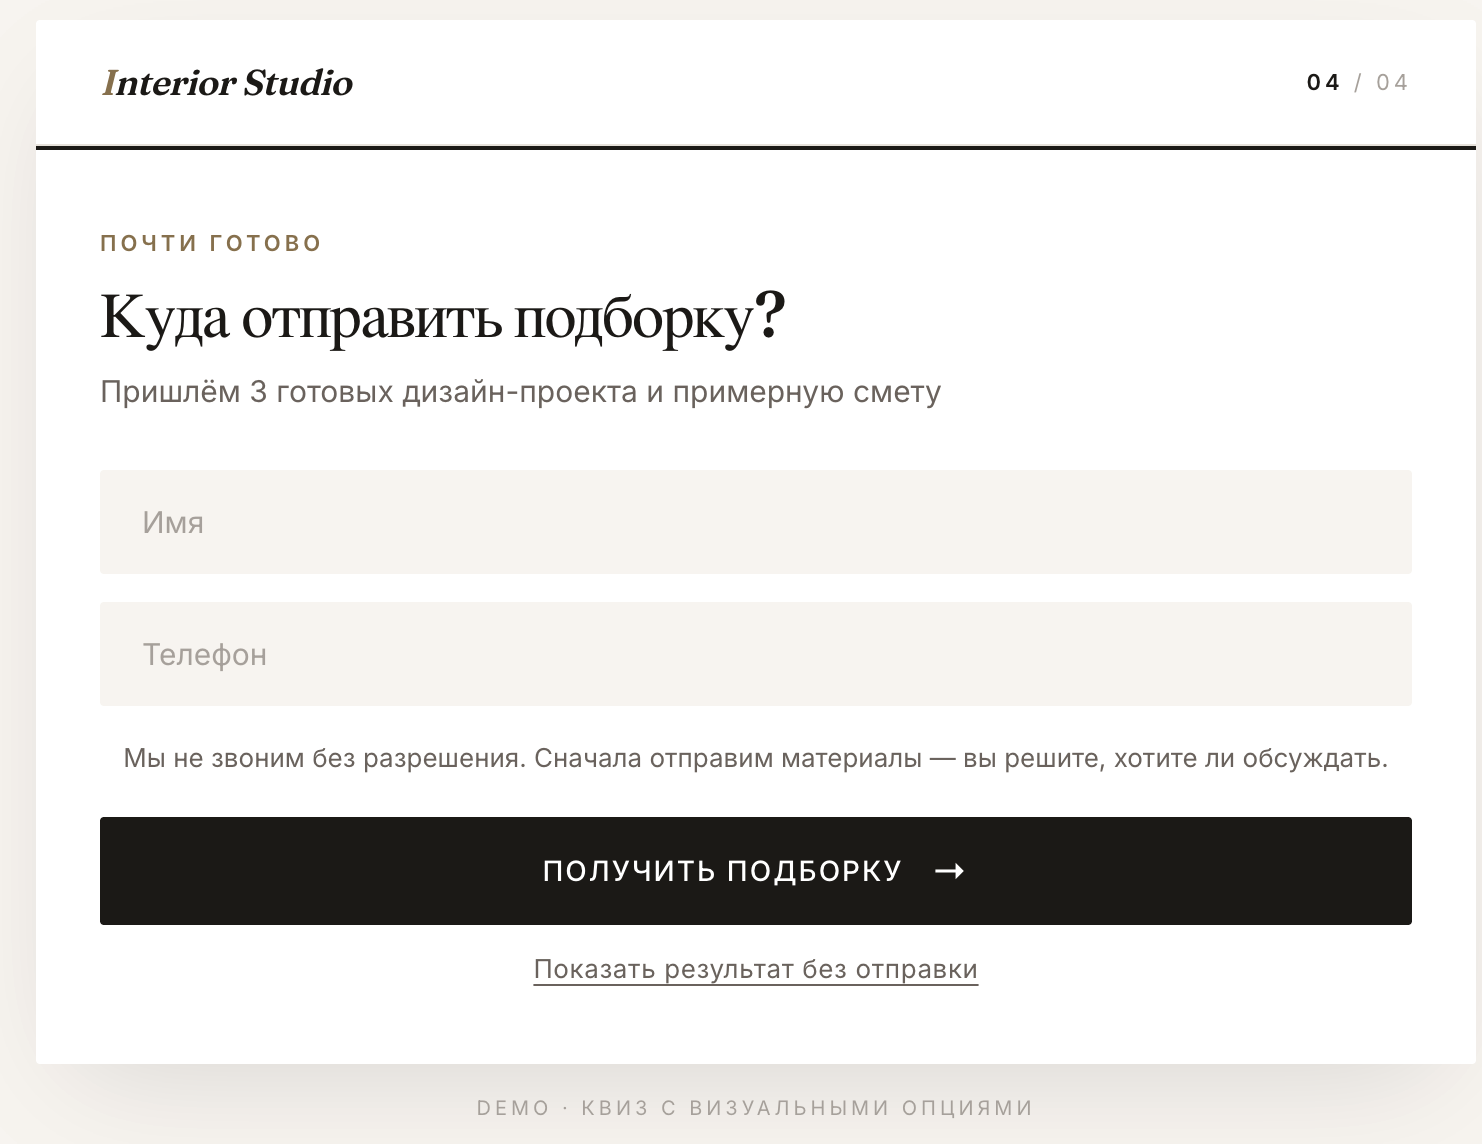Click the Interior Studio logo
Image resolution: width=1482 pixels, height=1144 pixels.
pos(228,84)
